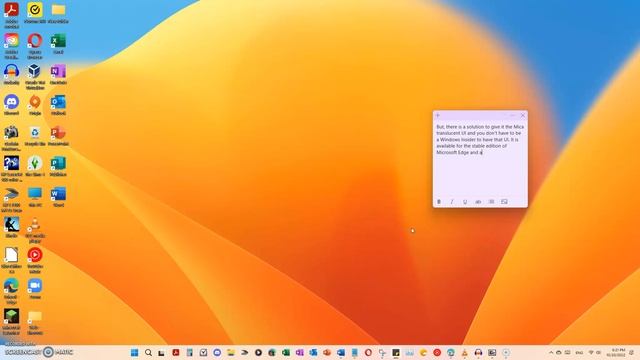640x360 pixels.
Task: Create a new note with the plus button
Action: (438, 116)
